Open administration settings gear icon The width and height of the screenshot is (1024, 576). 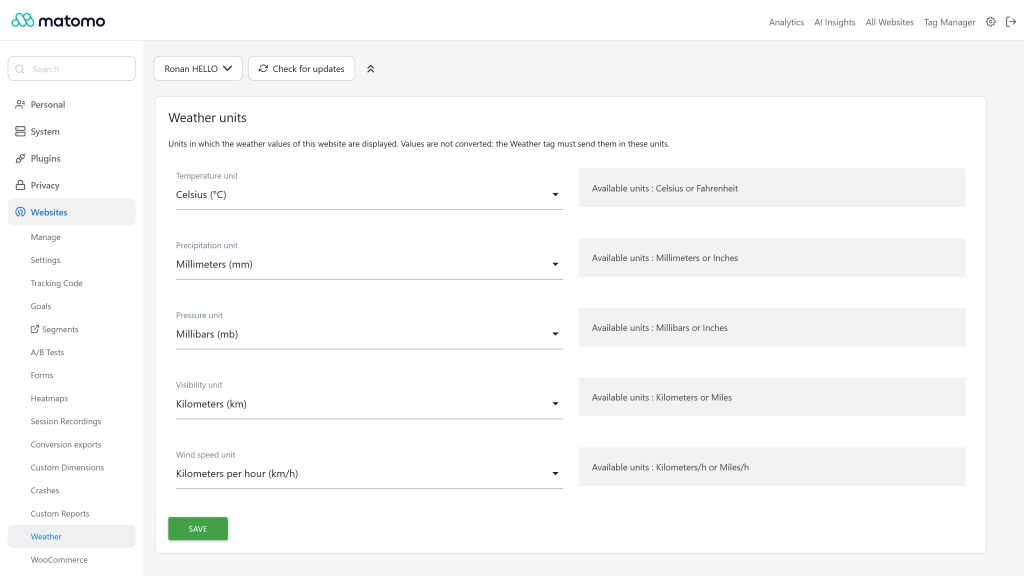(991, 22)
